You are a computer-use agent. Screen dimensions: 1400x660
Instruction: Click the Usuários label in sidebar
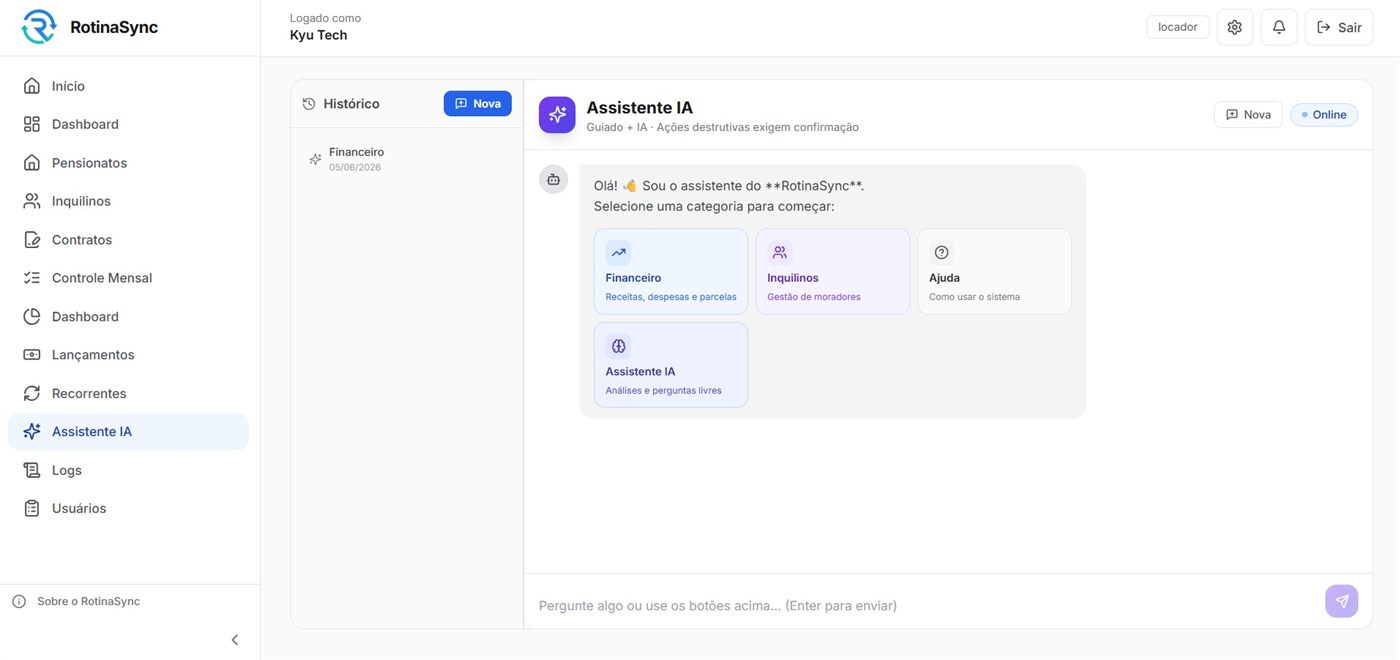pos(79,509)
